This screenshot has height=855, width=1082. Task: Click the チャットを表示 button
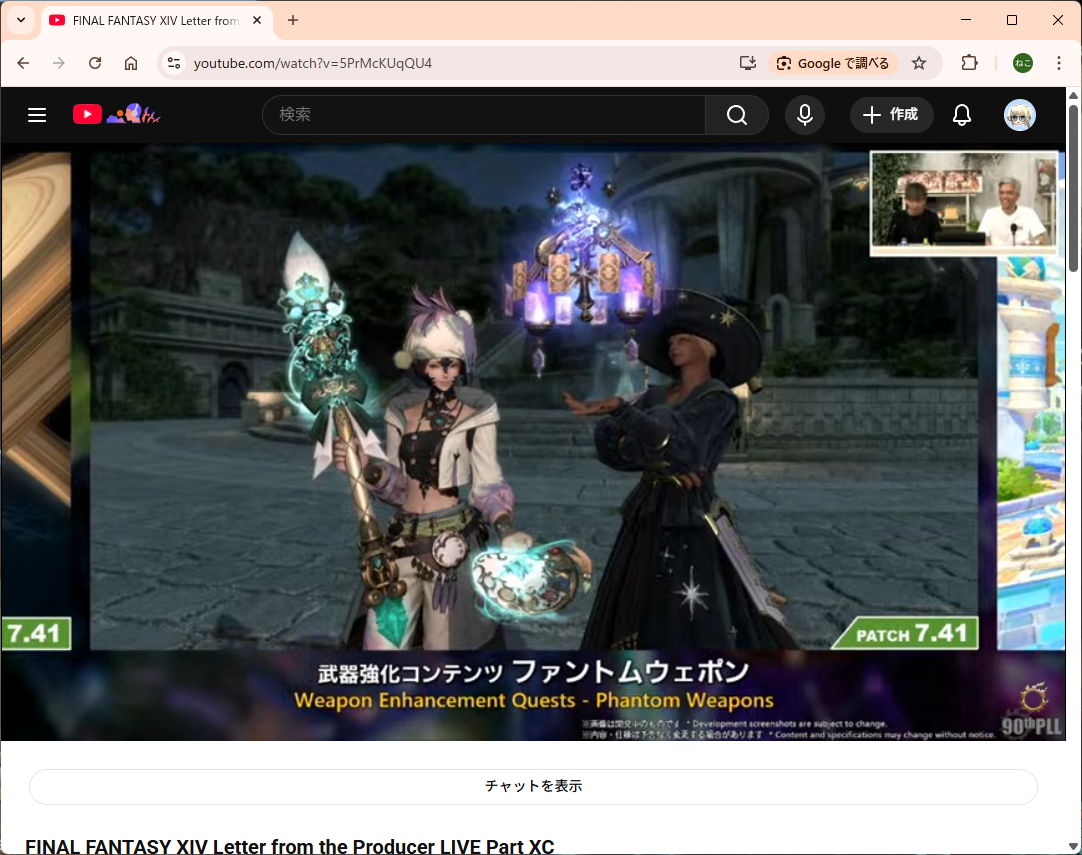[x=533, y=786]
